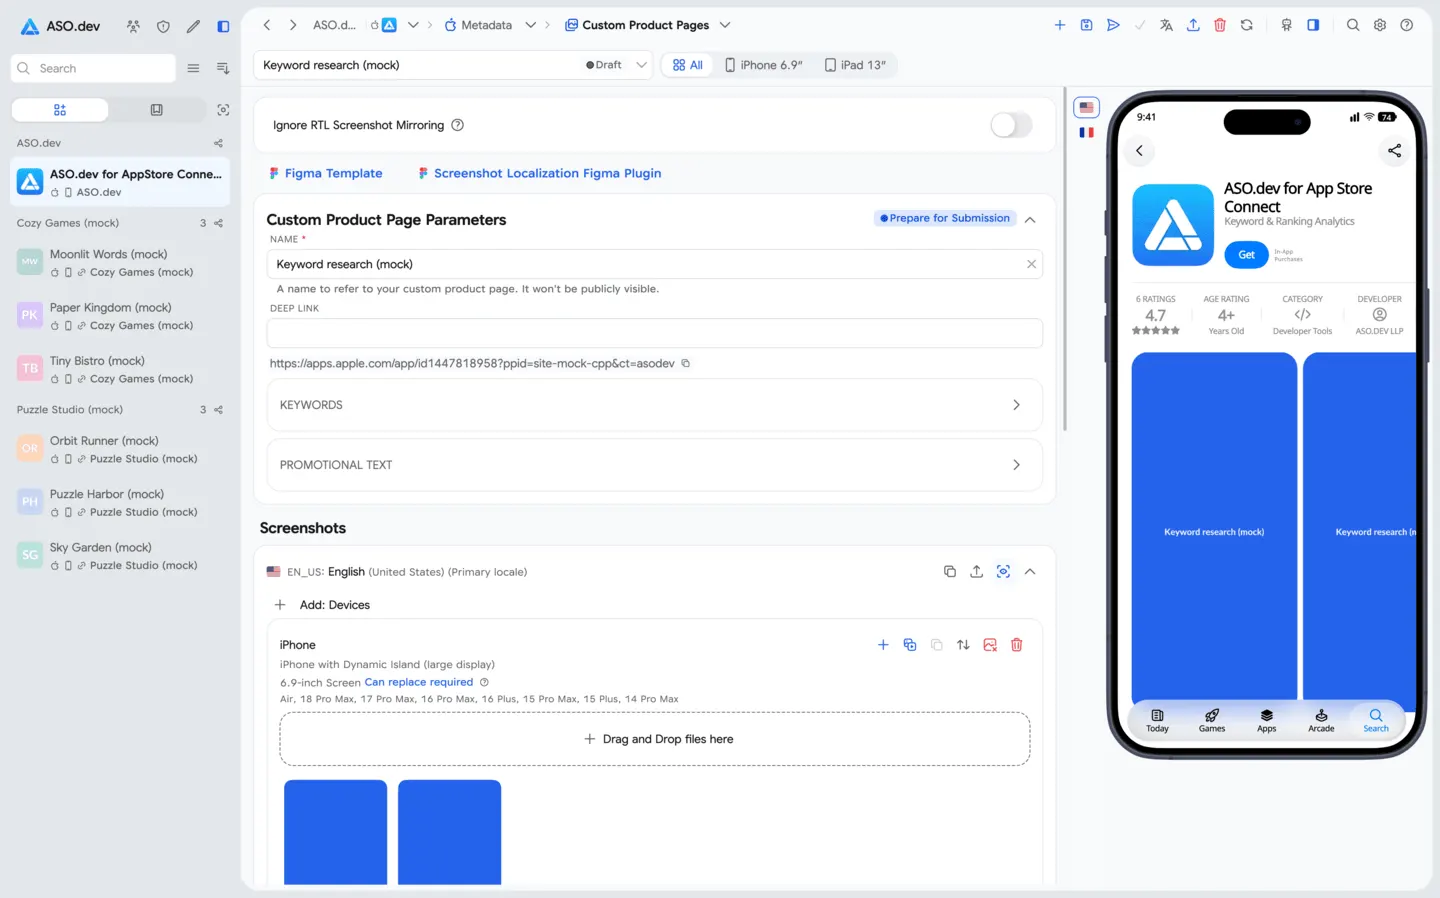Click the Refresh sync icon in the top toolbar
This screenshot has height=898, width=1440.
pos(1247,25)
